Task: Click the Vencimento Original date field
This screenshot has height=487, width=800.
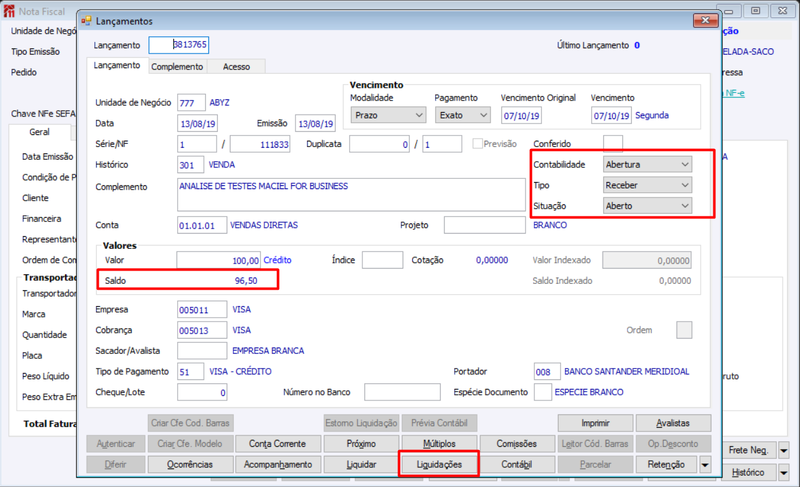Action: (x=521, y=116)
